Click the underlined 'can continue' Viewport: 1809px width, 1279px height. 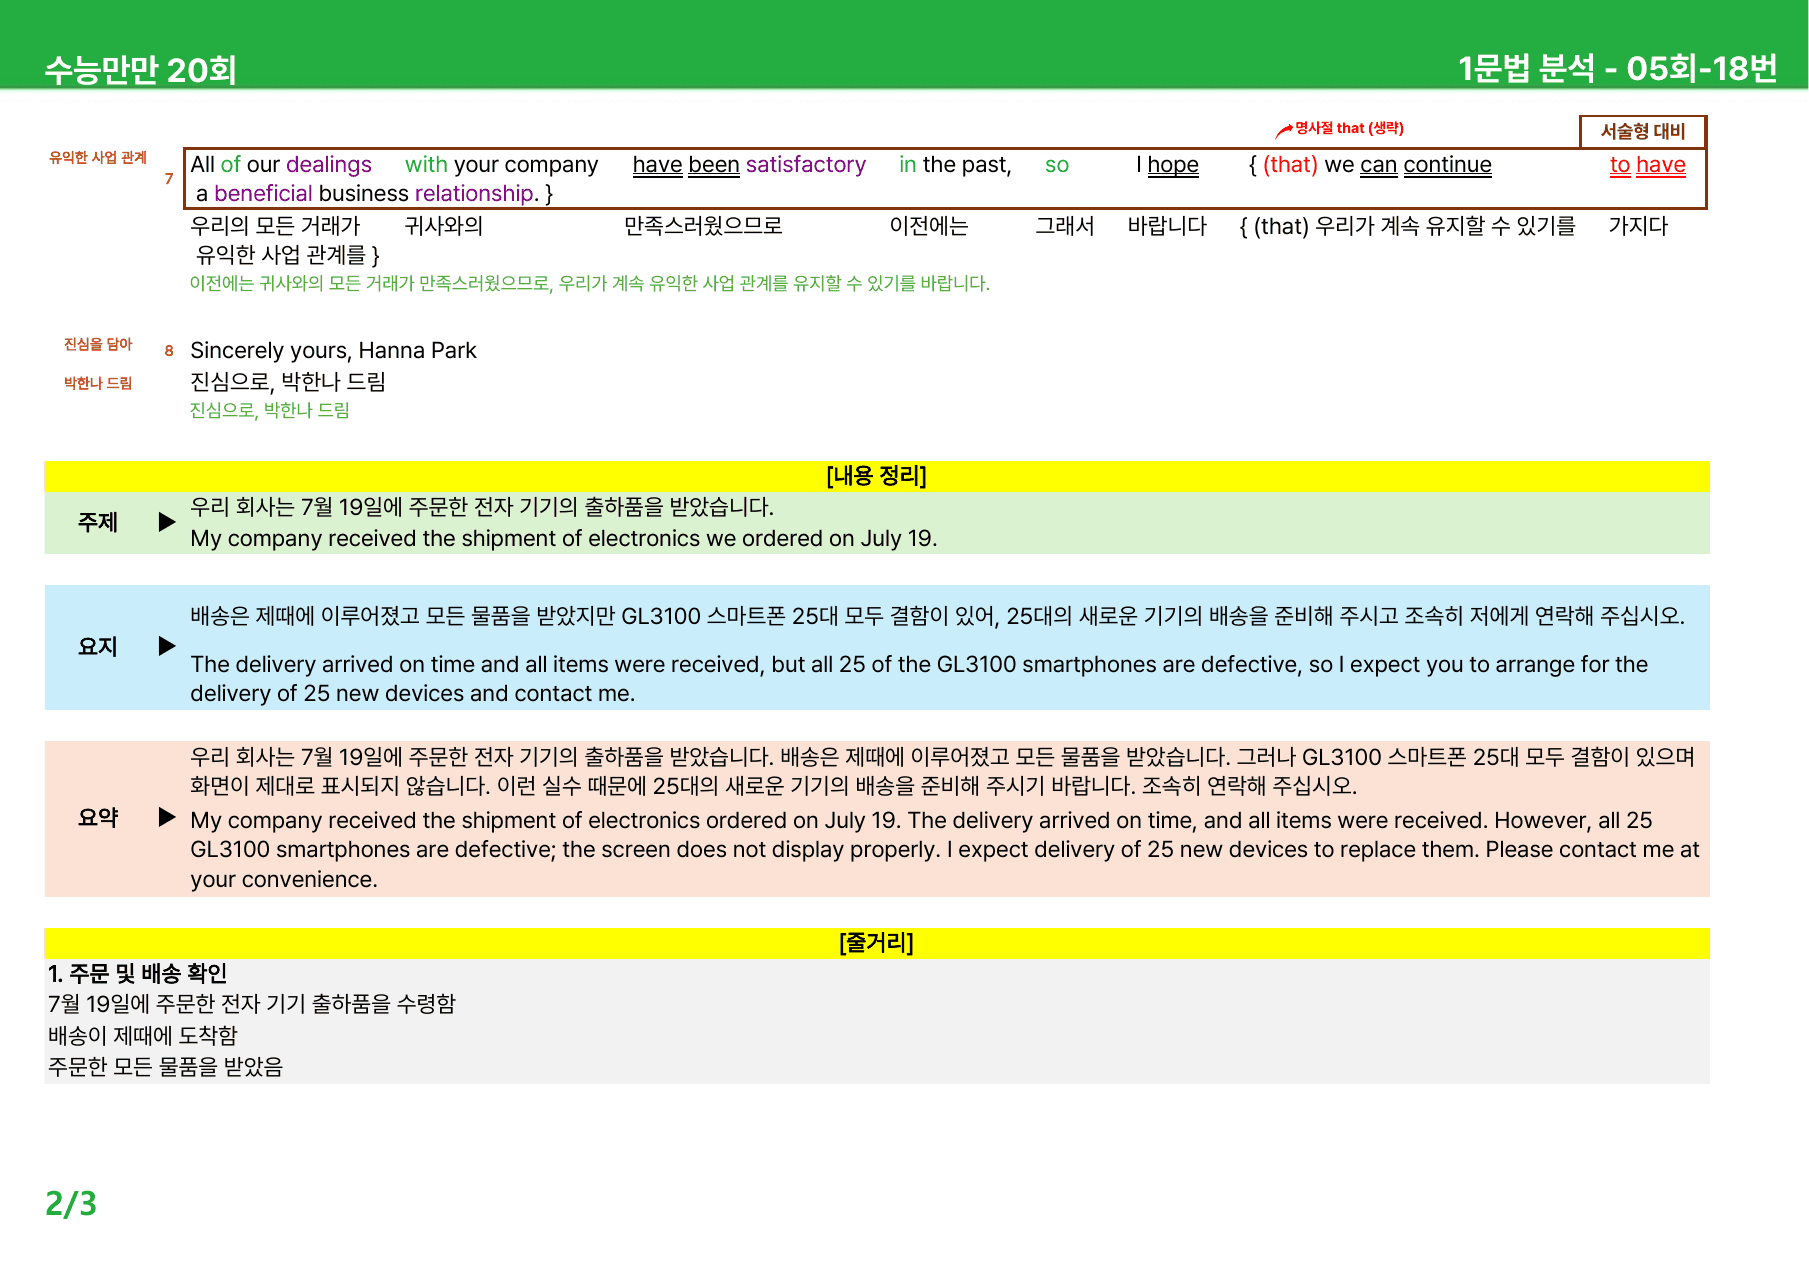(x=1426, y=165)
